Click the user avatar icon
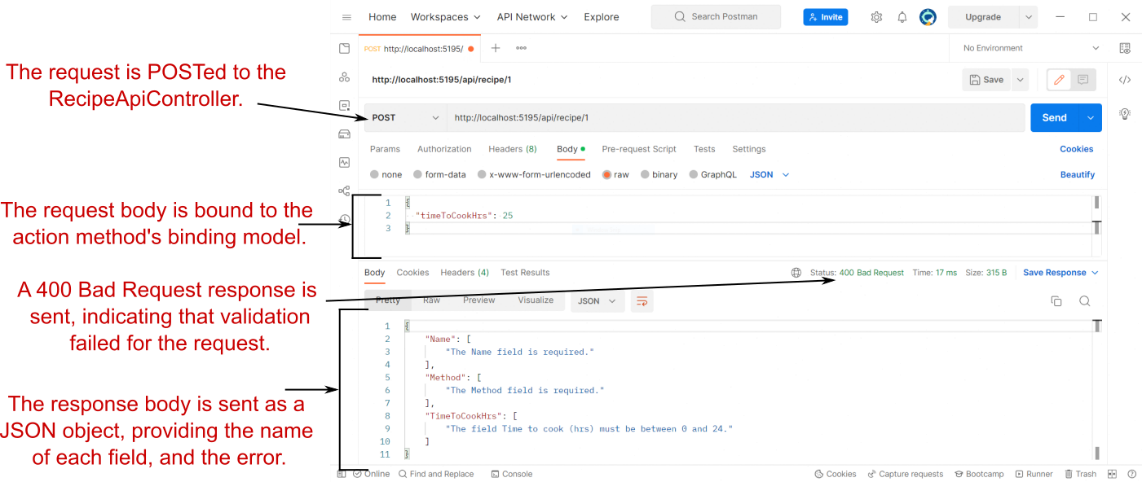This screenshot has height=482, width=1142. click(927, 17)
